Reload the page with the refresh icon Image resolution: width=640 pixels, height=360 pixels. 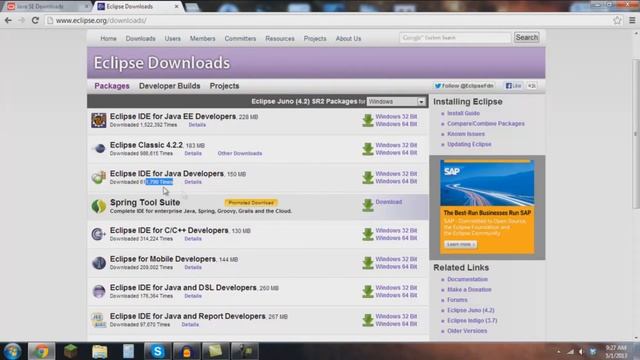point(35,20)
